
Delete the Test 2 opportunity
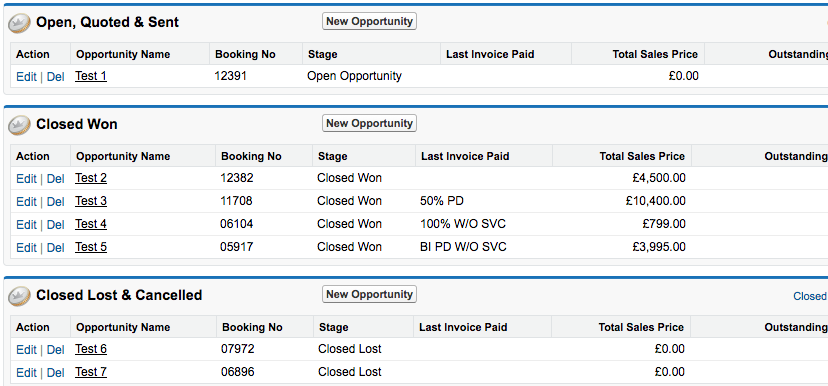pos(55,178)
